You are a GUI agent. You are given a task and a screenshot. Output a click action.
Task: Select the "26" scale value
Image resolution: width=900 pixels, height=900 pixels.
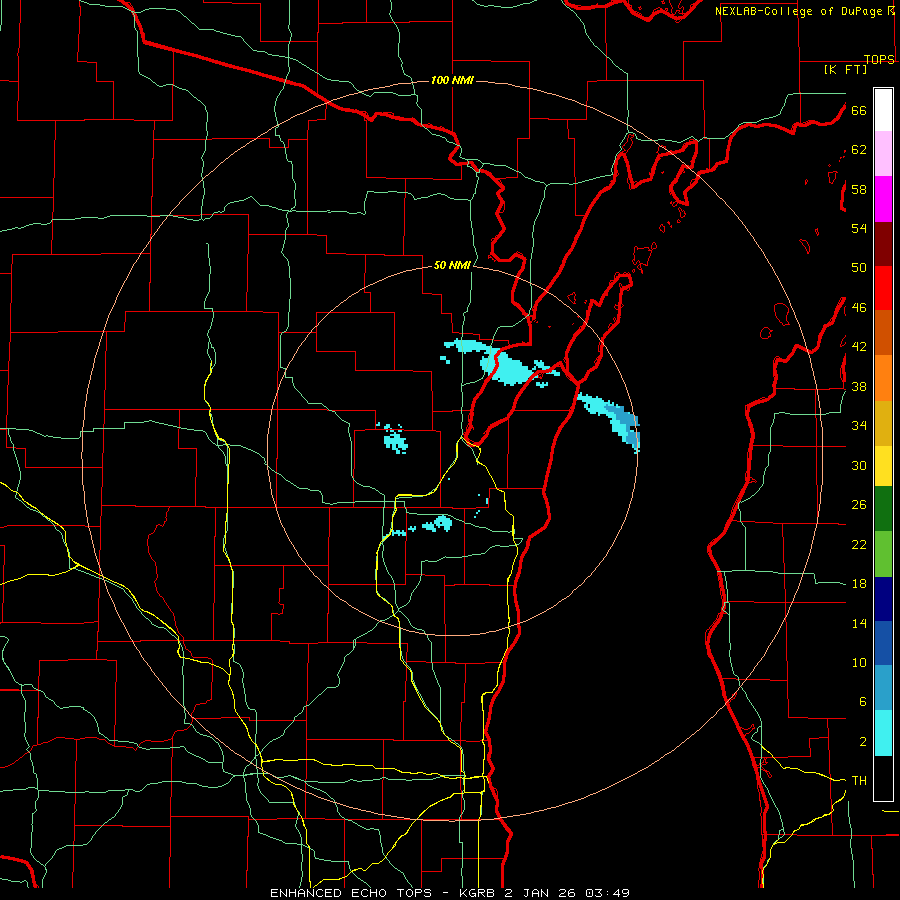pyautogui.click(x=859, y=505)
